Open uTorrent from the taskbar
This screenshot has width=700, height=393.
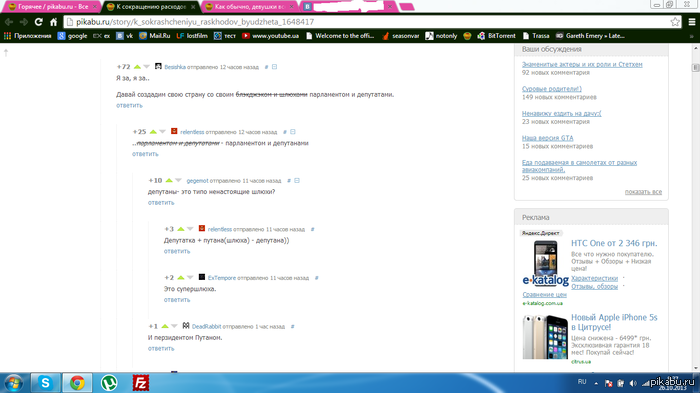point(109,383)
